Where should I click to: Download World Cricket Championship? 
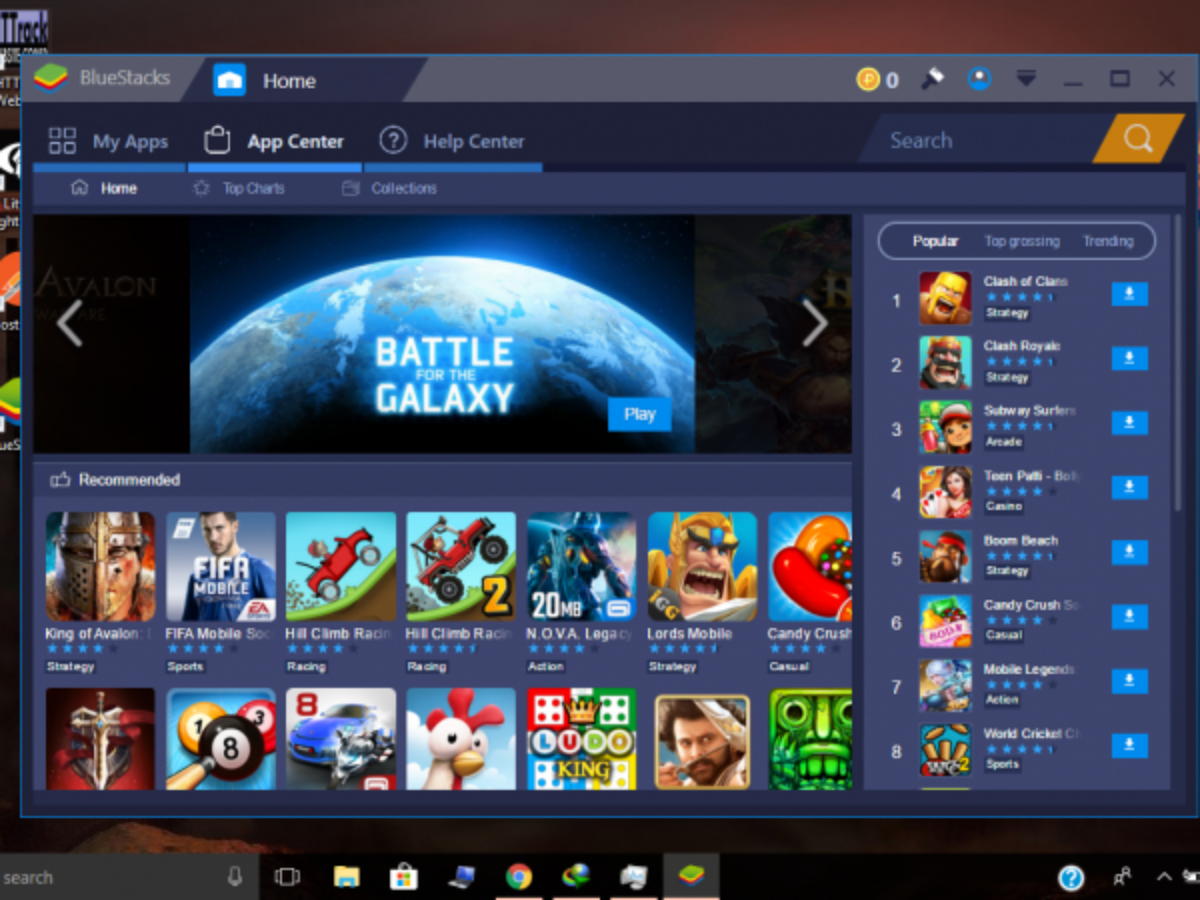tap(1129, 745)
